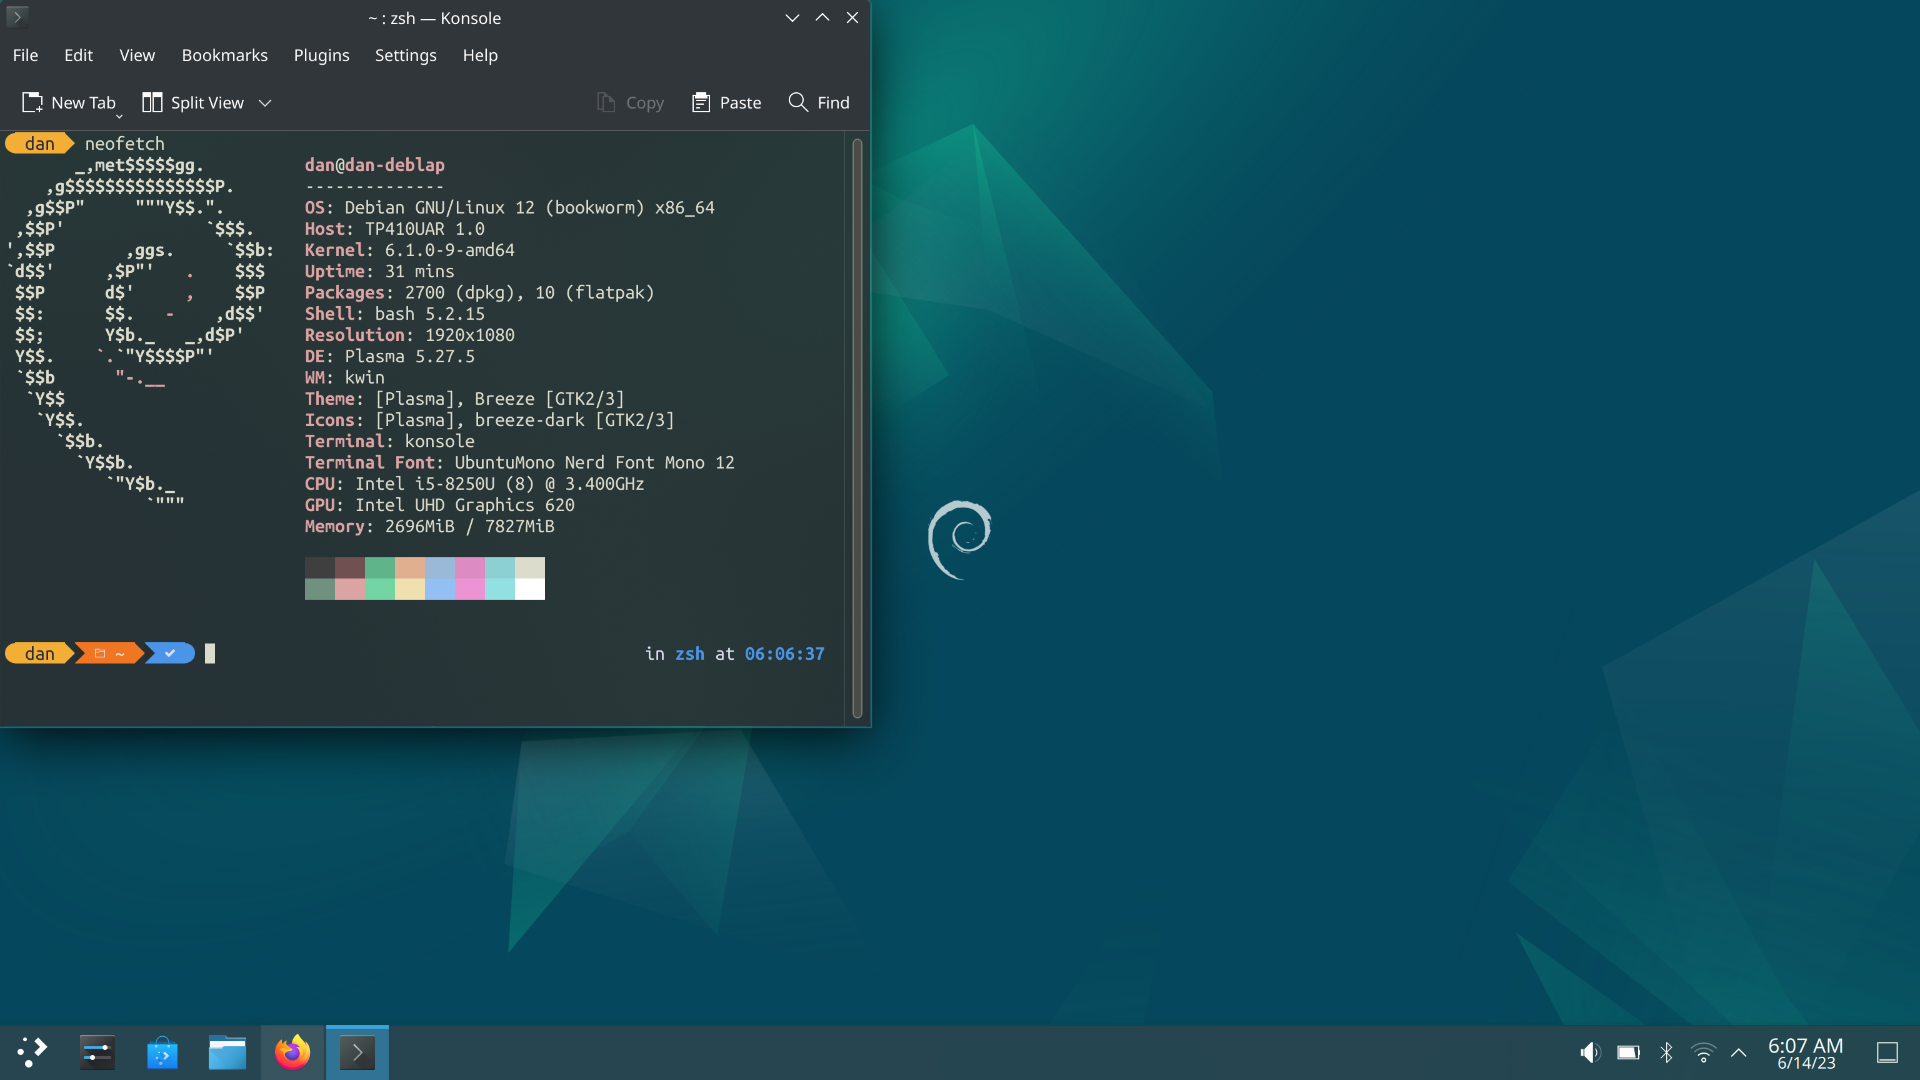This screenshot has height=1080, width=1920.
Task: Open Find search in Konsole
Action: click(819, 102)
